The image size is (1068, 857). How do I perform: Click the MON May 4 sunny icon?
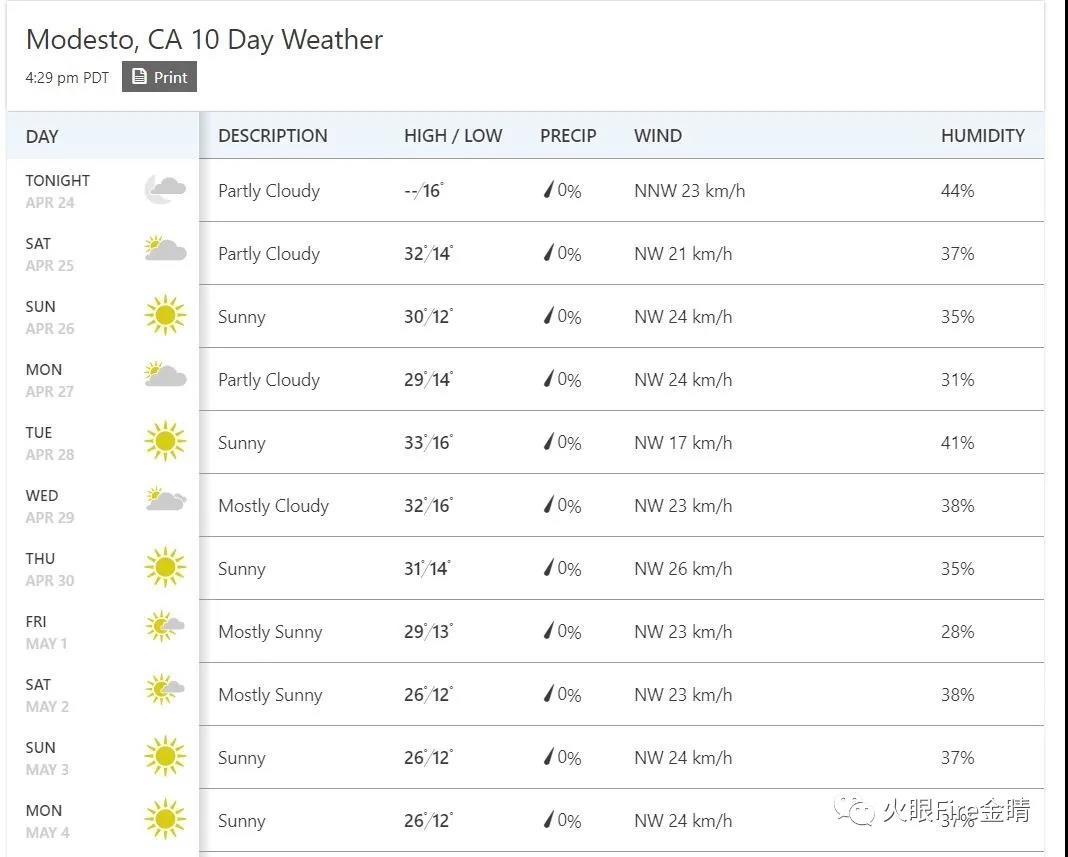click(165, 819)
